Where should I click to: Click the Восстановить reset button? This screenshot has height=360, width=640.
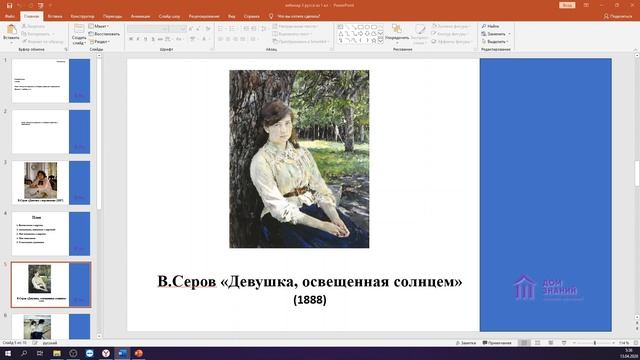pos(104,34)
